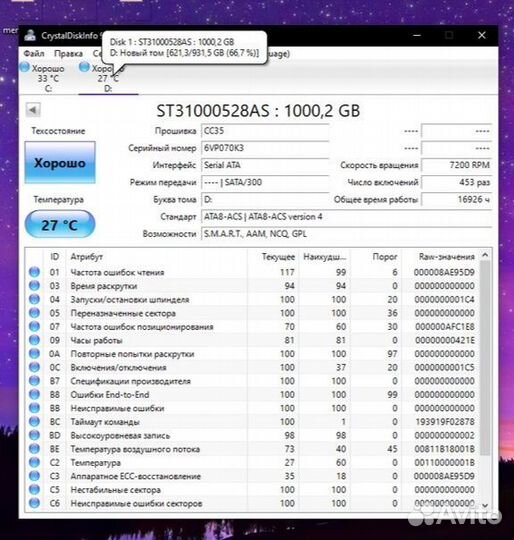Select the D: disk tab (27 °C)
Viewport: 514px width, 540px height.
(x=108, y=78)
